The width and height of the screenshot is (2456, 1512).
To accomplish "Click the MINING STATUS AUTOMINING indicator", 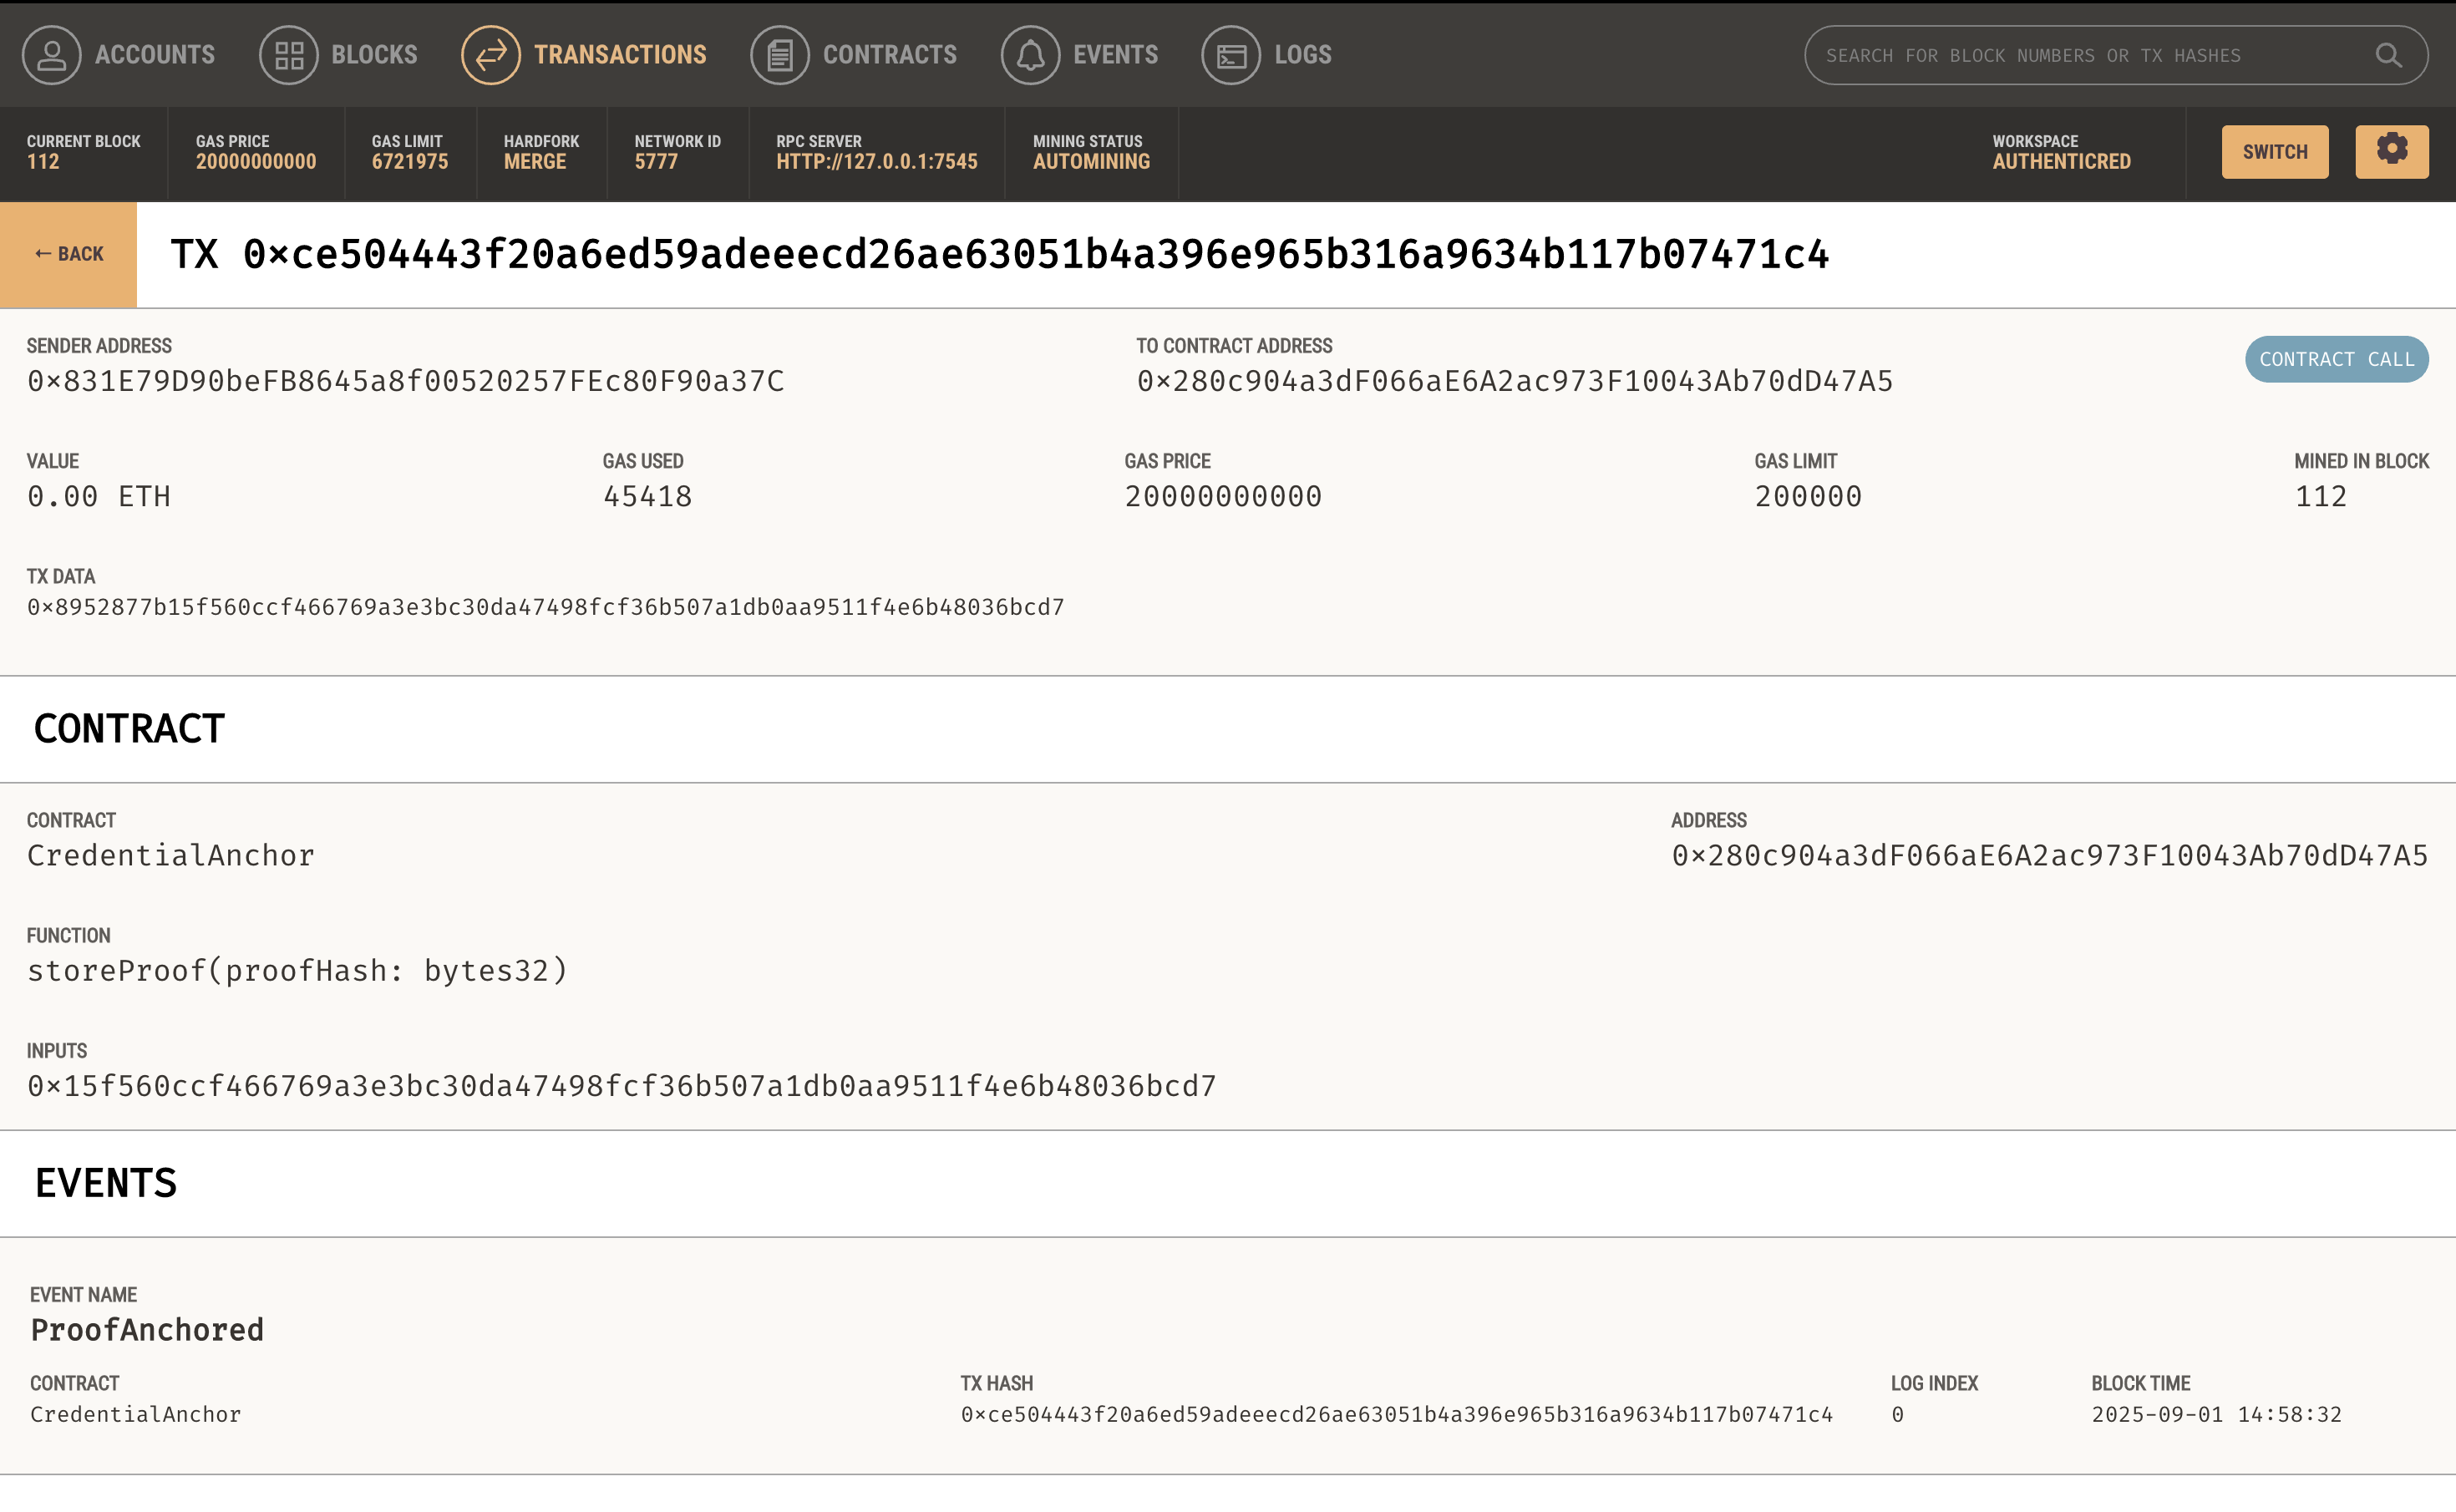I will coord(1090,152).
